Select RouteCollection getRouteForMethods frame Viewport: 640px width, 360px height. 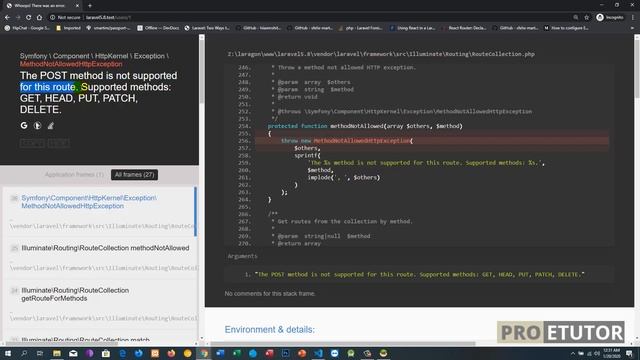pos(100,304)
